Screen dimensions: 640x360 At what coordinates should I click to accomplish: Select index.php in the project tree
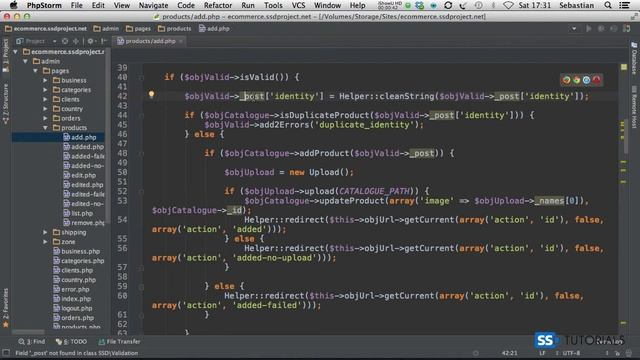(72, 299)
